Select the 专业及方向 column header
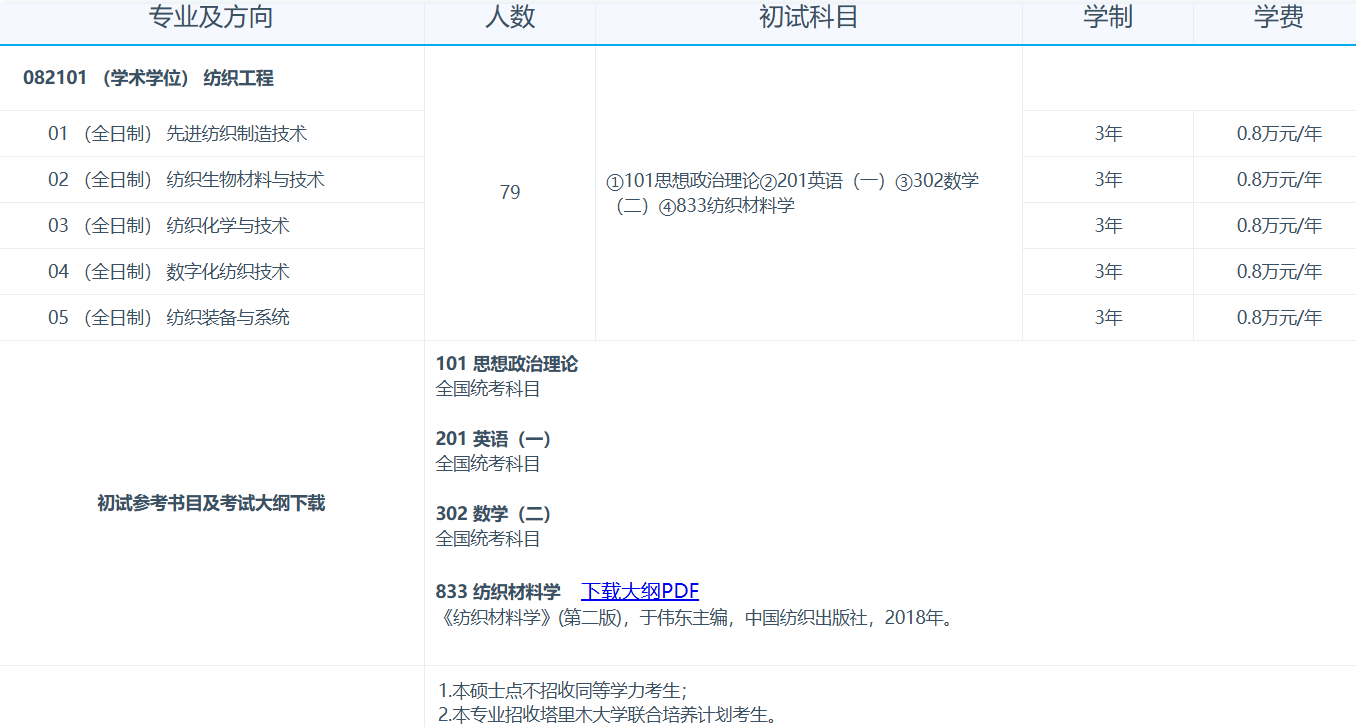 (211, 22)
